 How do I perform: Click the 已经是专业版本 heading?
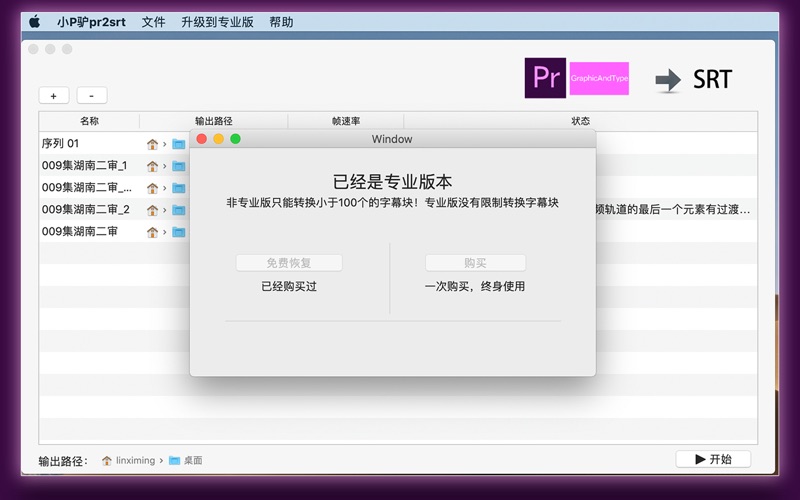(x=392, y=182)
